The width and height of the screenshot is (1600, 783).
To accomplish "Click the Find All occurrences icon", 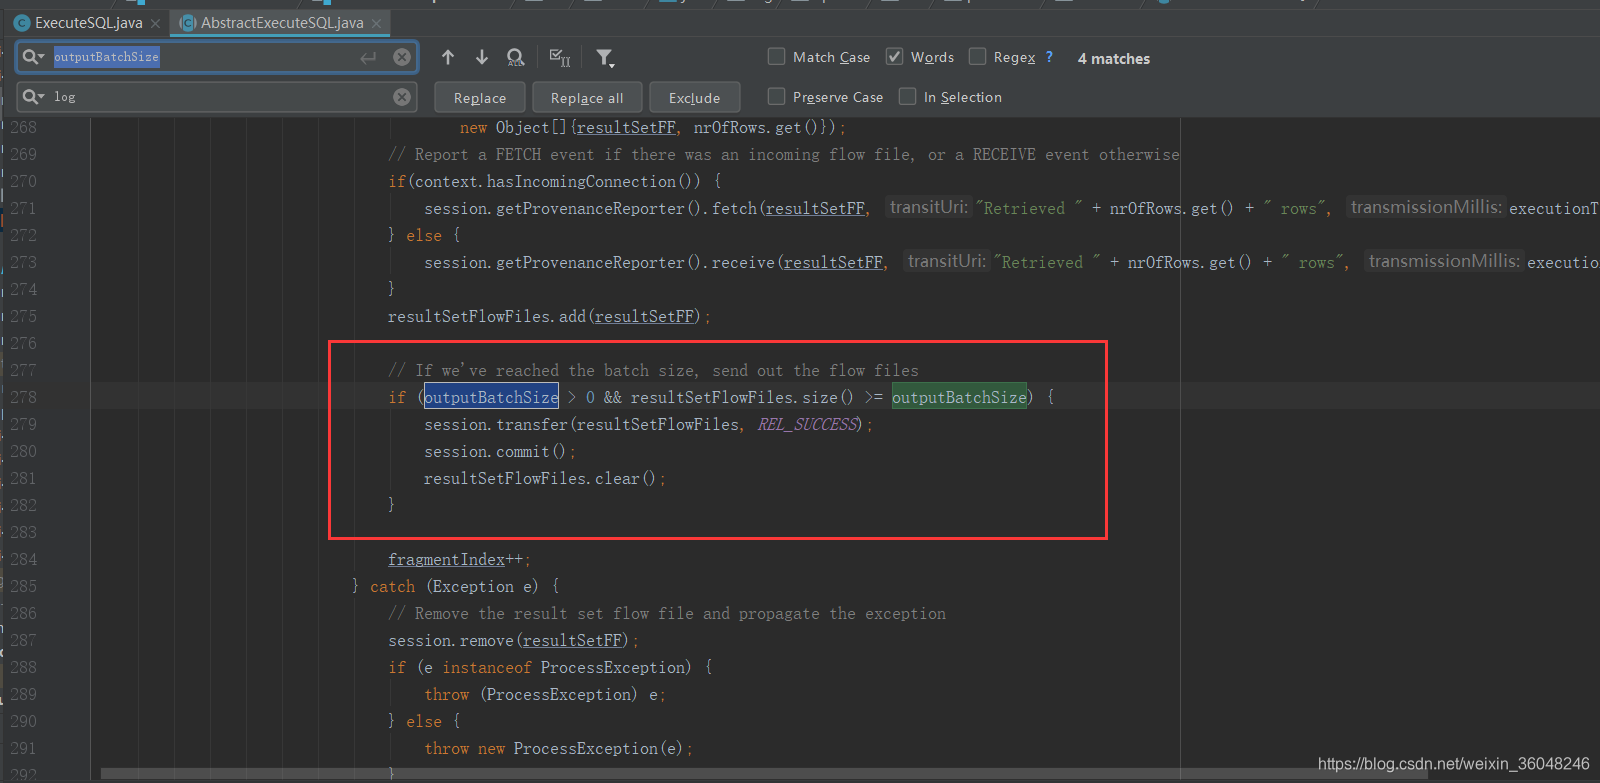I will click(516, 58).
